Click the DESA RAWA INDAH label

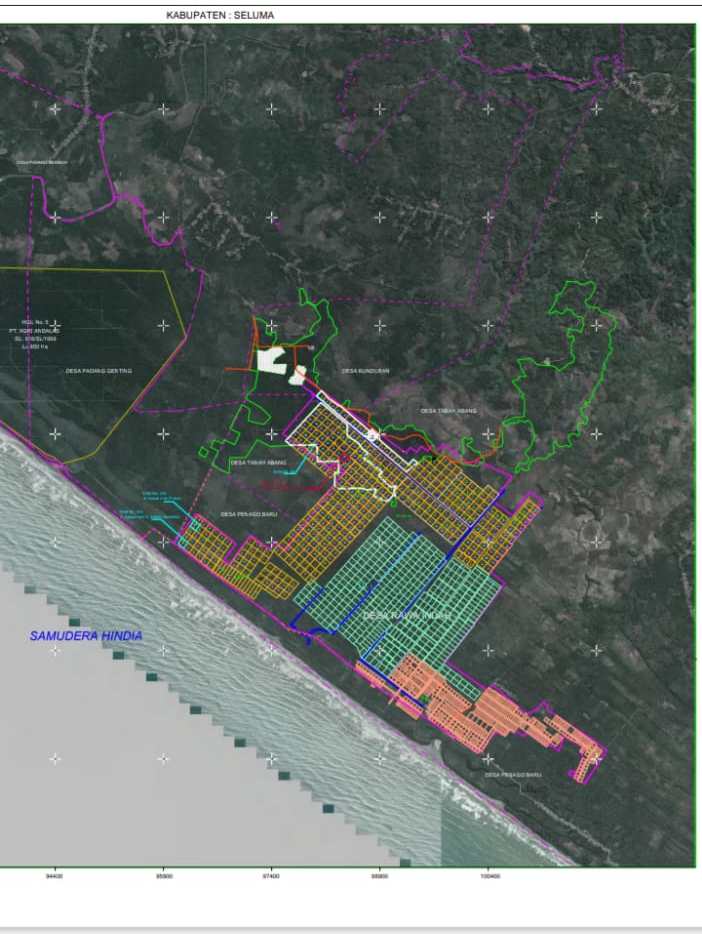(405, 615)
